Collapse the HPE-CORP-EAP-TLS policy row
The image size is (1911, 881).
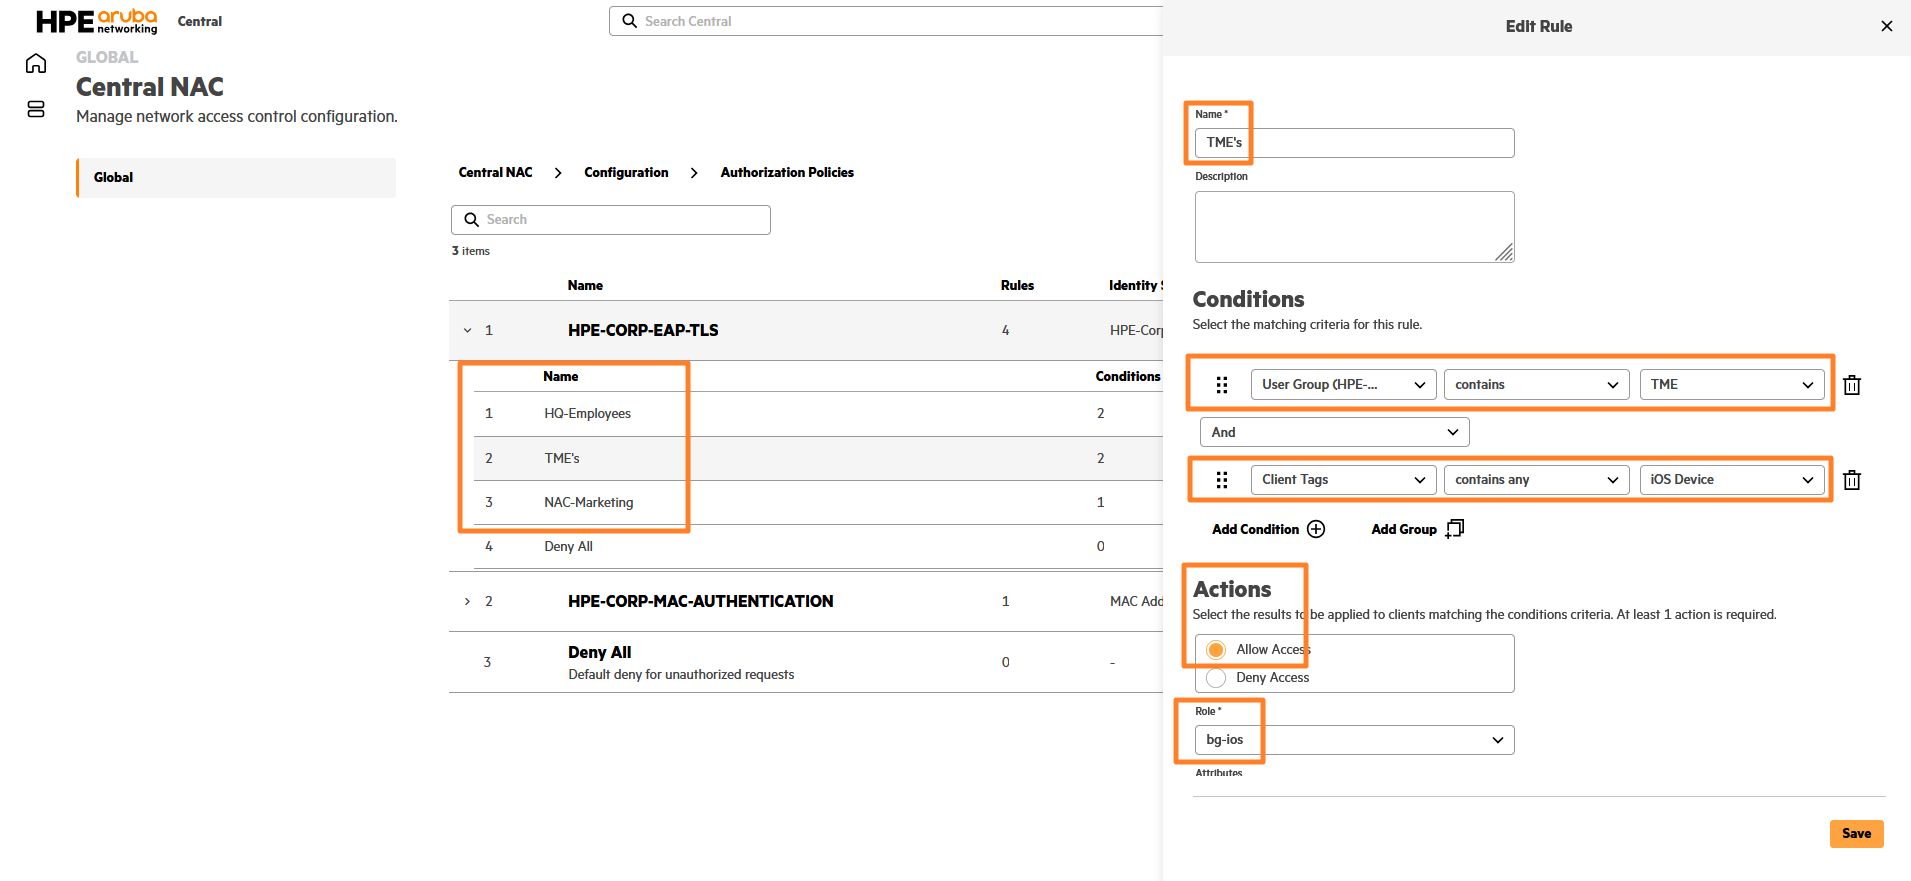click(x=467, y=330)
